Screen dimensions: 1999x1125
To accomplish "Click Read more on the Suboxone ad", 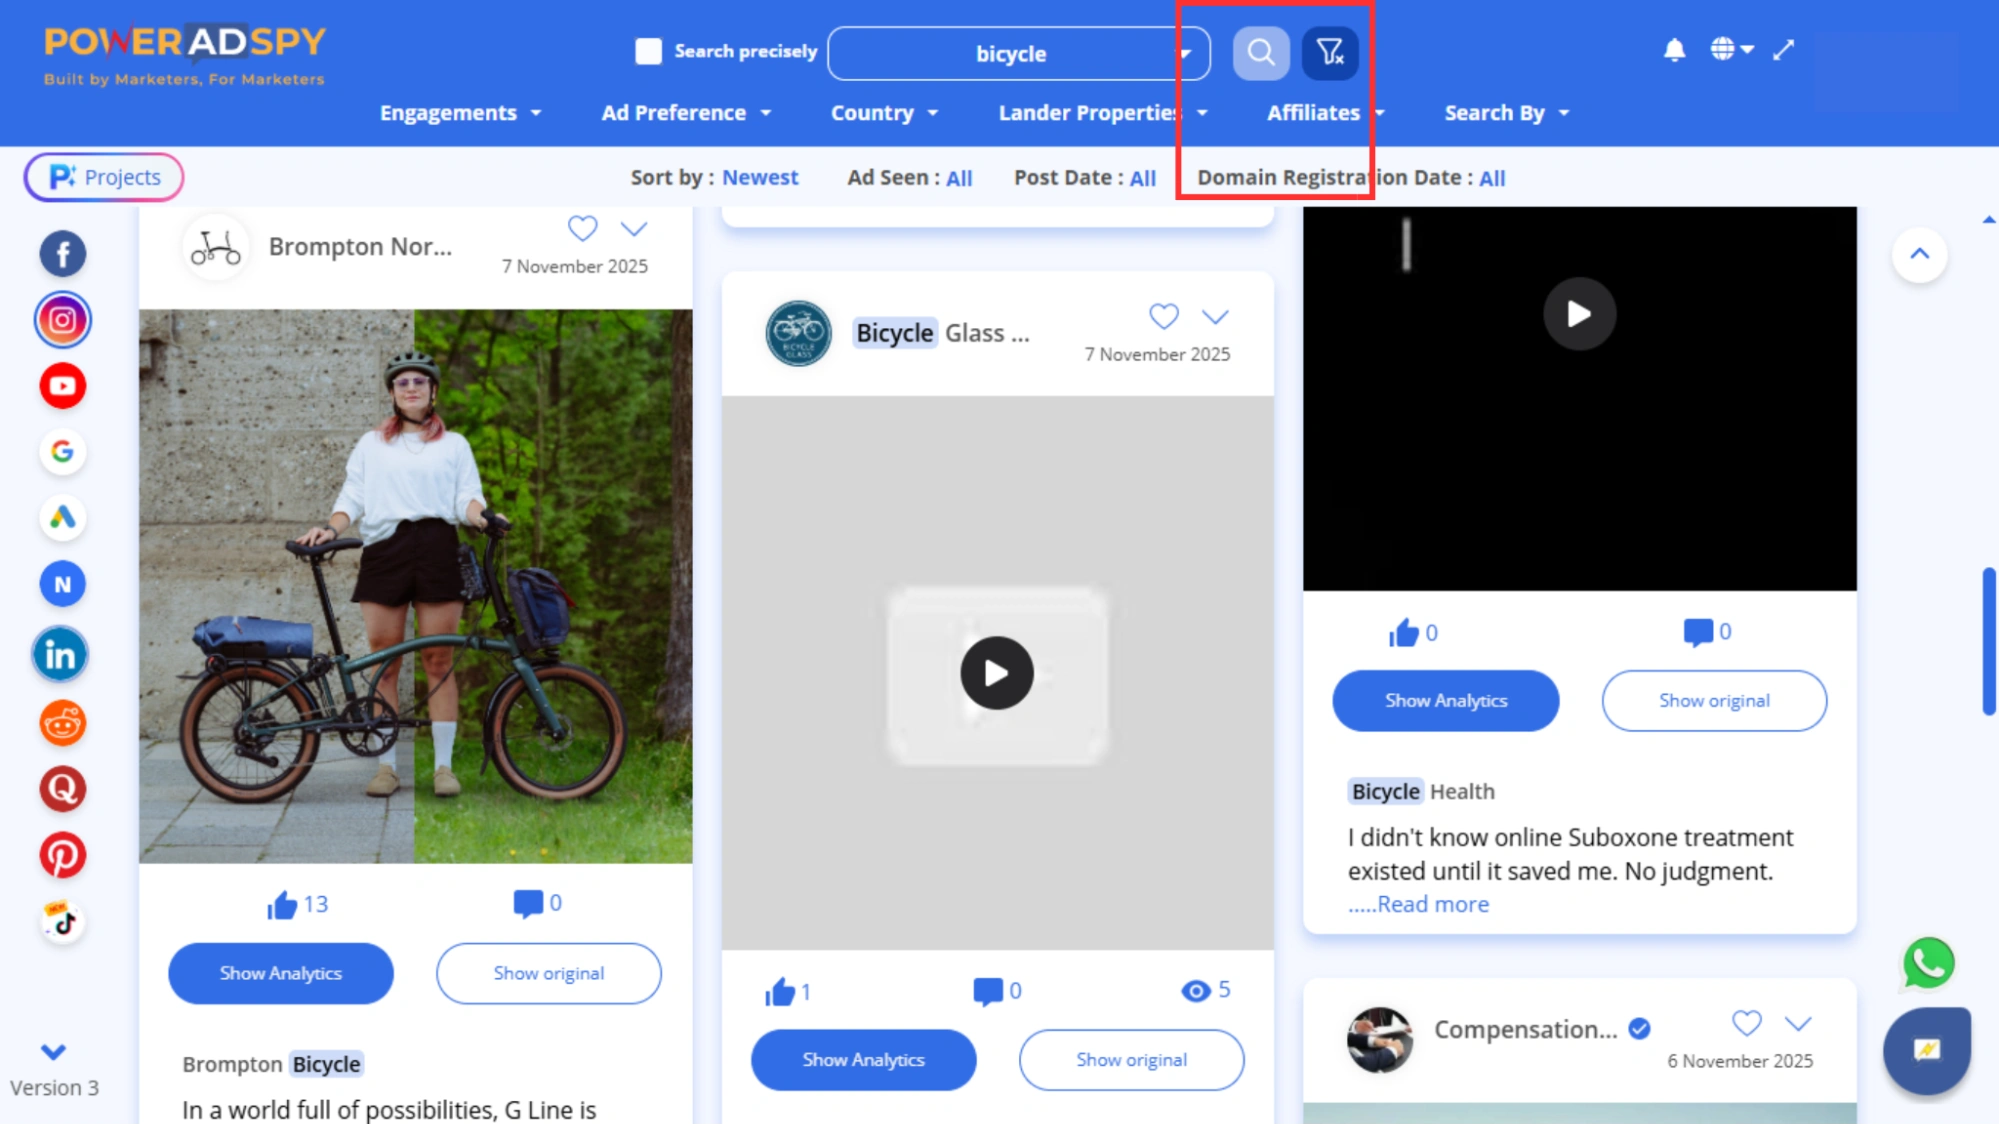I will coord(1432,903).
